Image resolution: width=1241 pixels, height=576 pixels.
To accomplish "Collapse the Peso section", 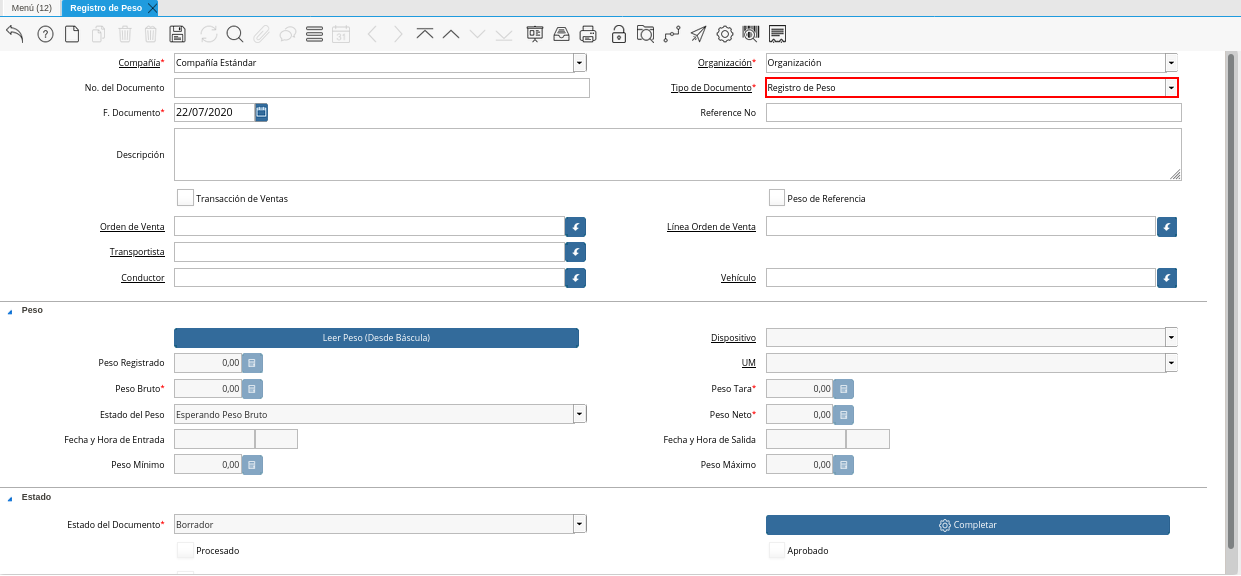I will pyautogui.click(x=11, y=311).
